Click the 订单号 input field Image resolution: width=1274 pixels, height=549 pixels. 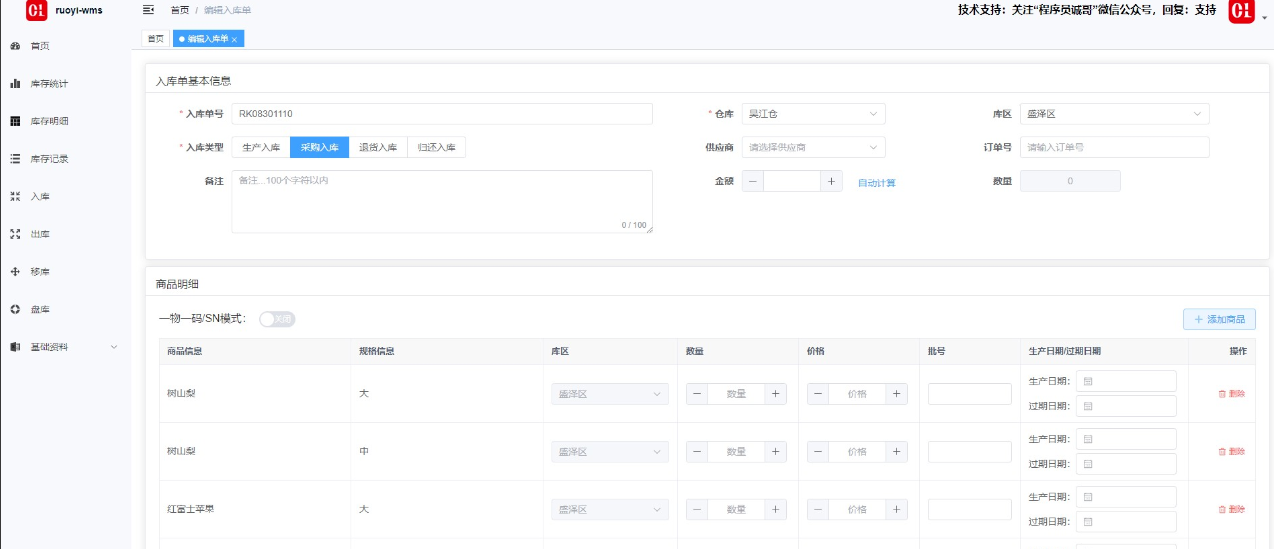click(x=1114, y=147)
